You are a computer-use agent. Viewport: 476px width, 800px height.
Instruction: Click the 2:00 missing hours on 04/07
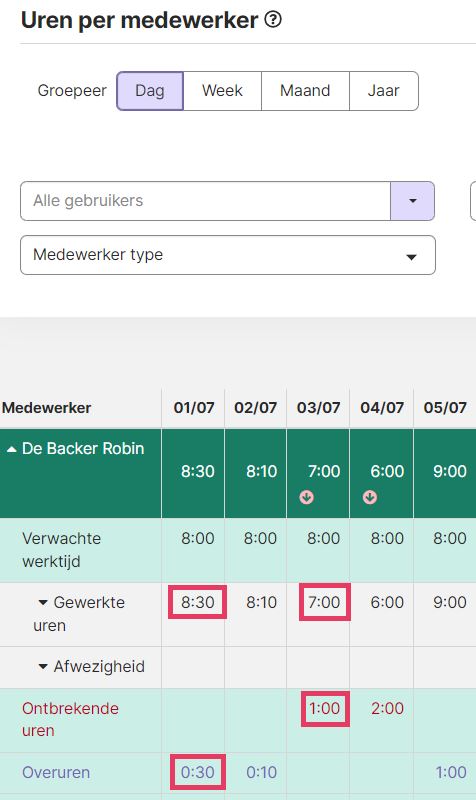click(x=387, y=709)
